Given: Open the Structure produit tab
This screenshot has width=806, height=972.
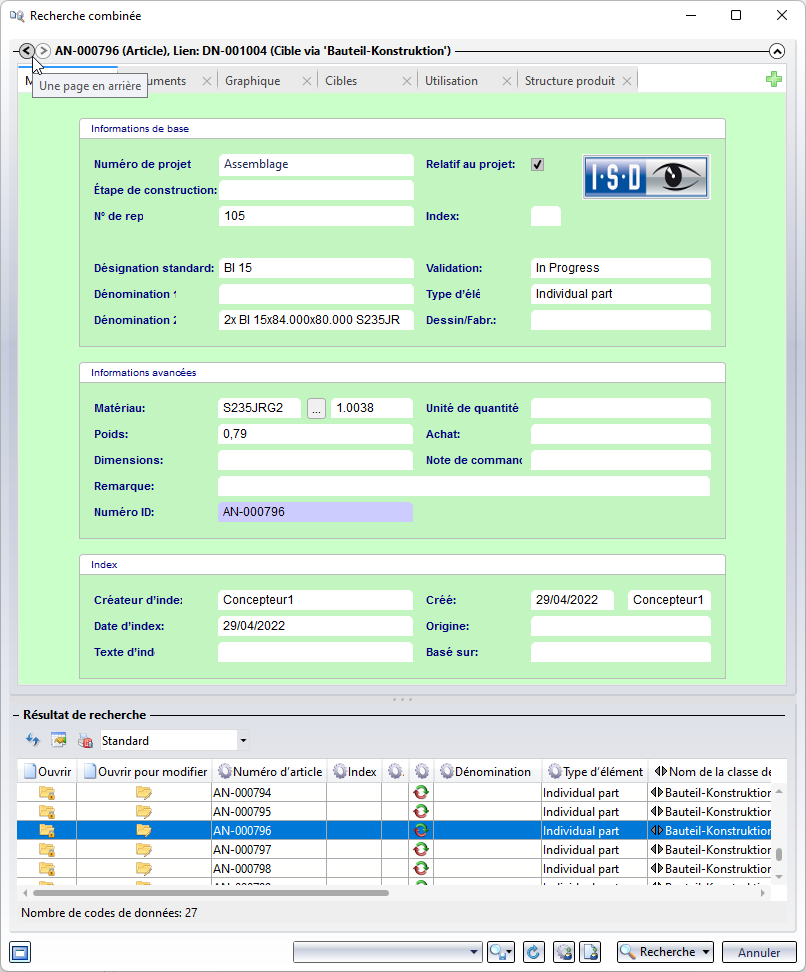Looking at the screenshot, I should 570,81.
